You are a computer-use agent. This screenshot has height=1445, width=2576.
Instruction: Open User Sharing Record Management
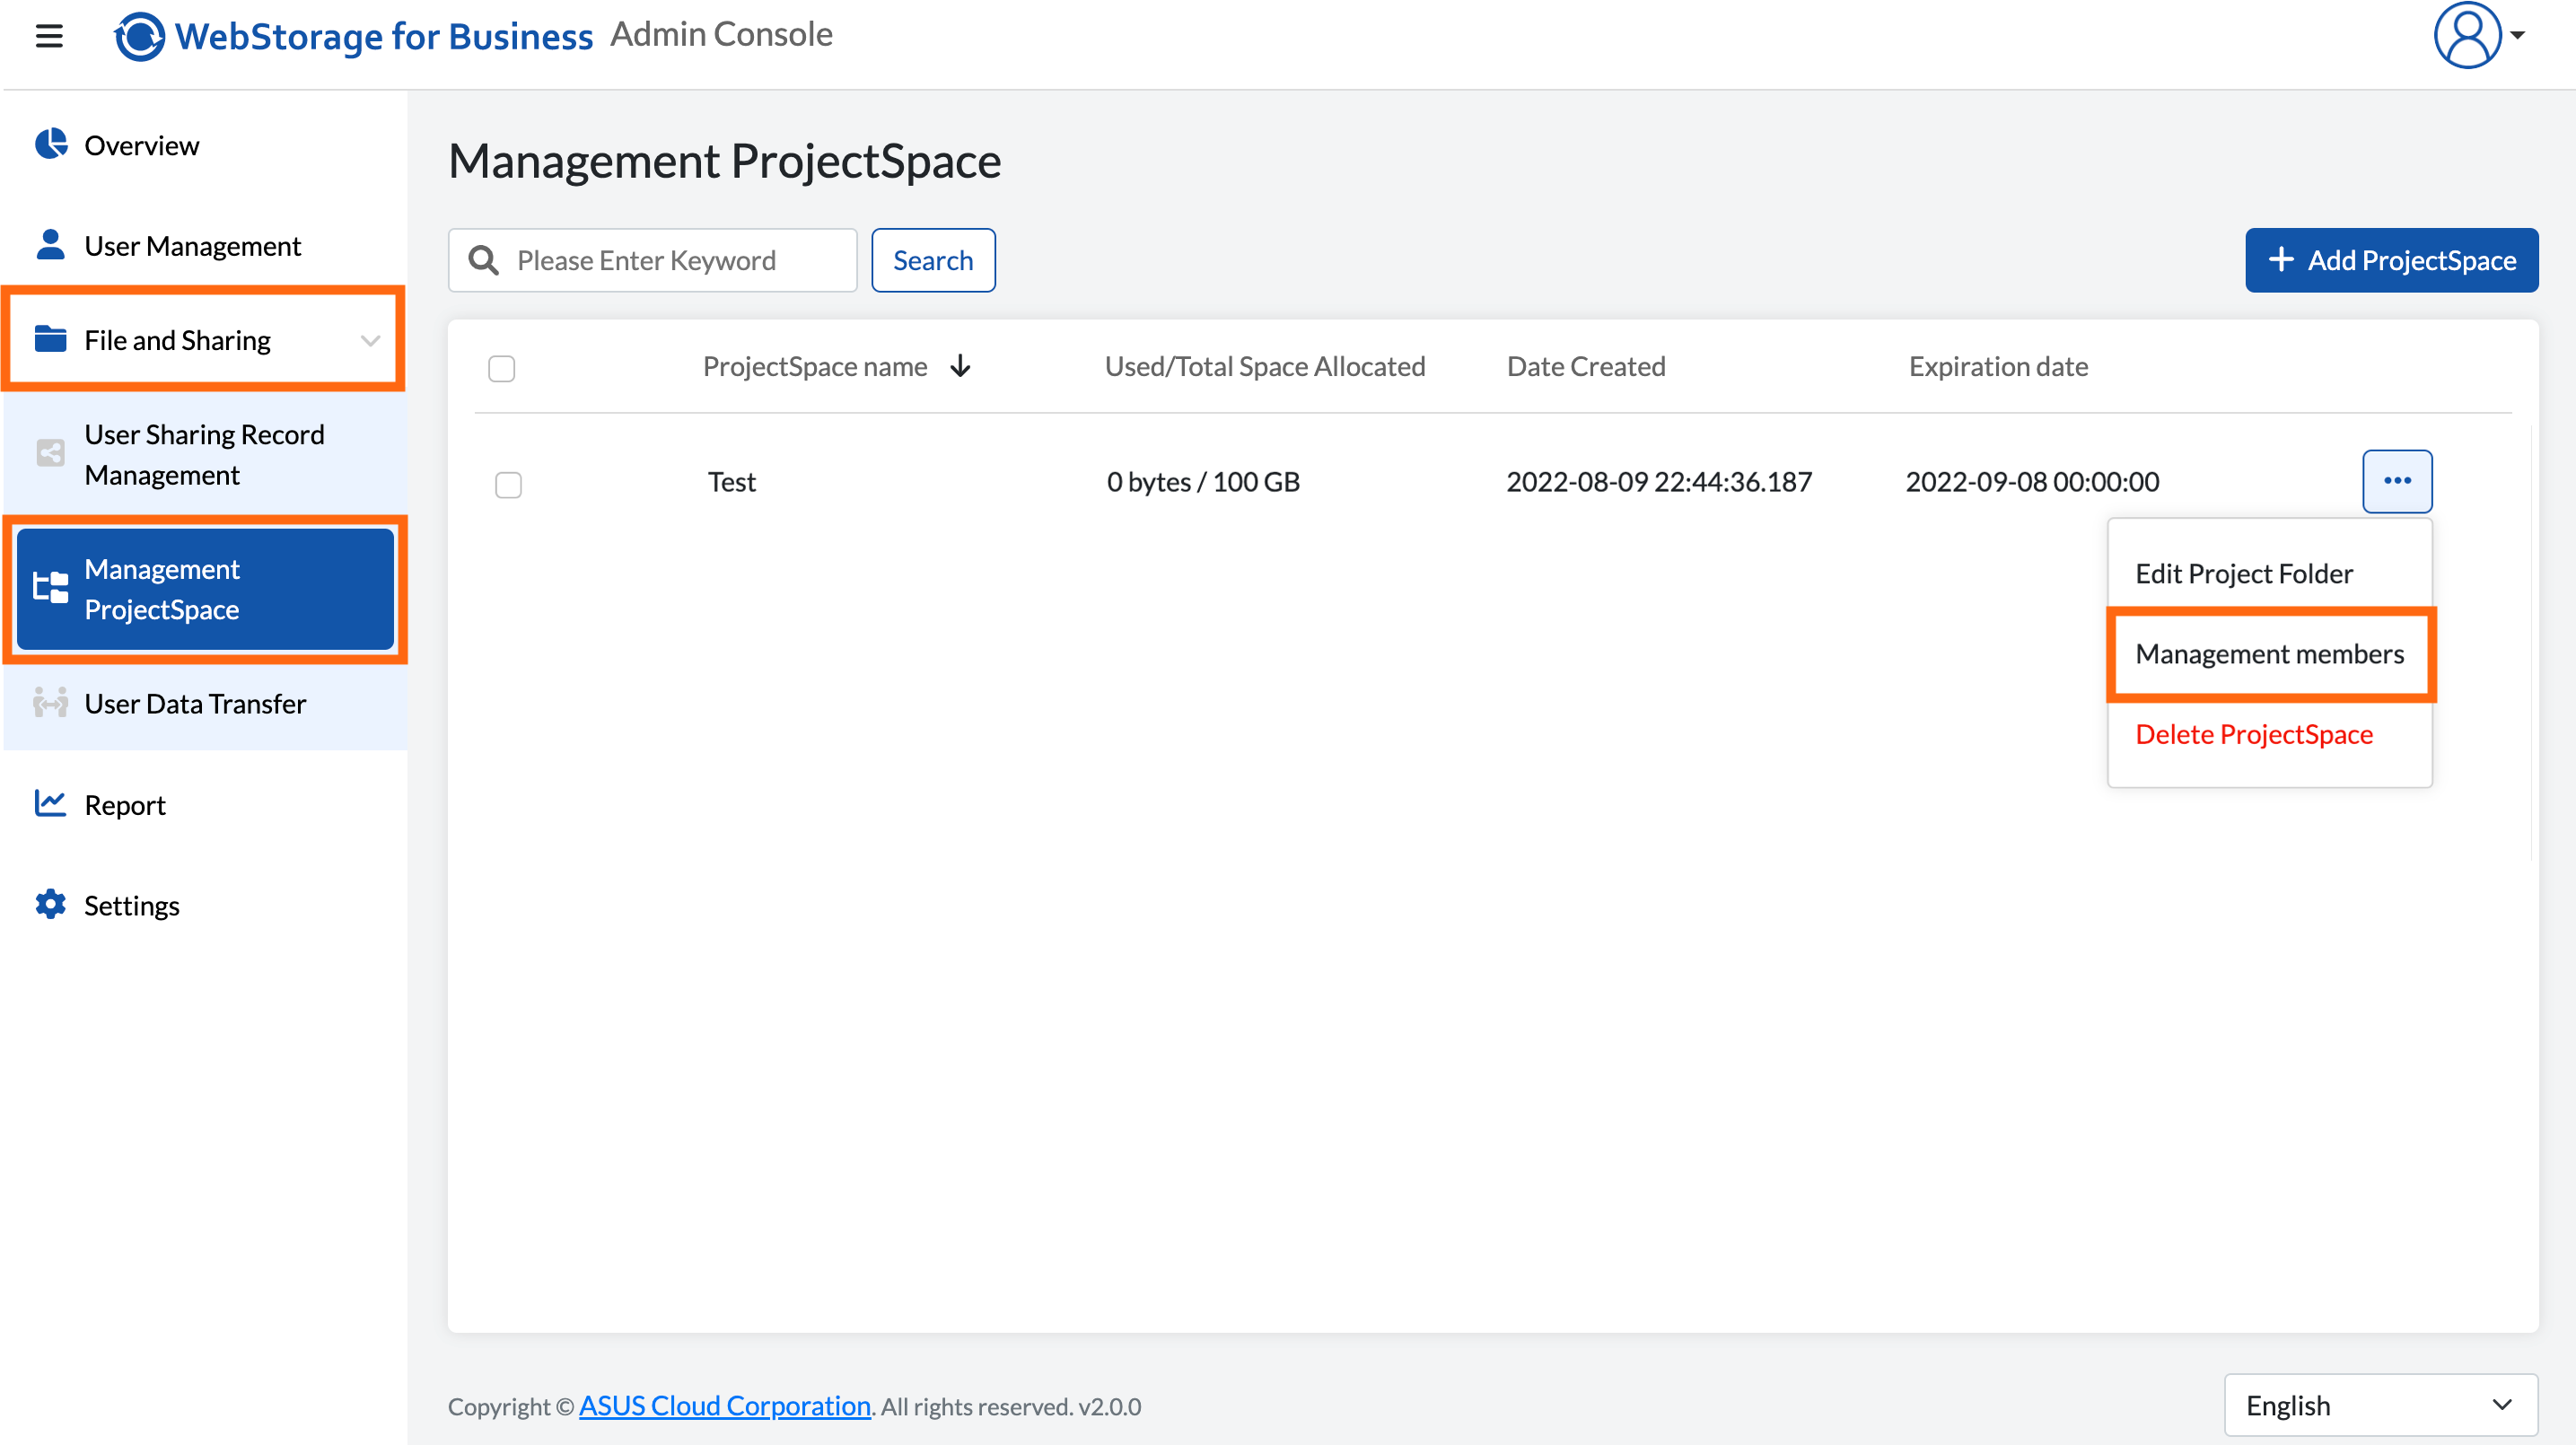coord(204,454)
